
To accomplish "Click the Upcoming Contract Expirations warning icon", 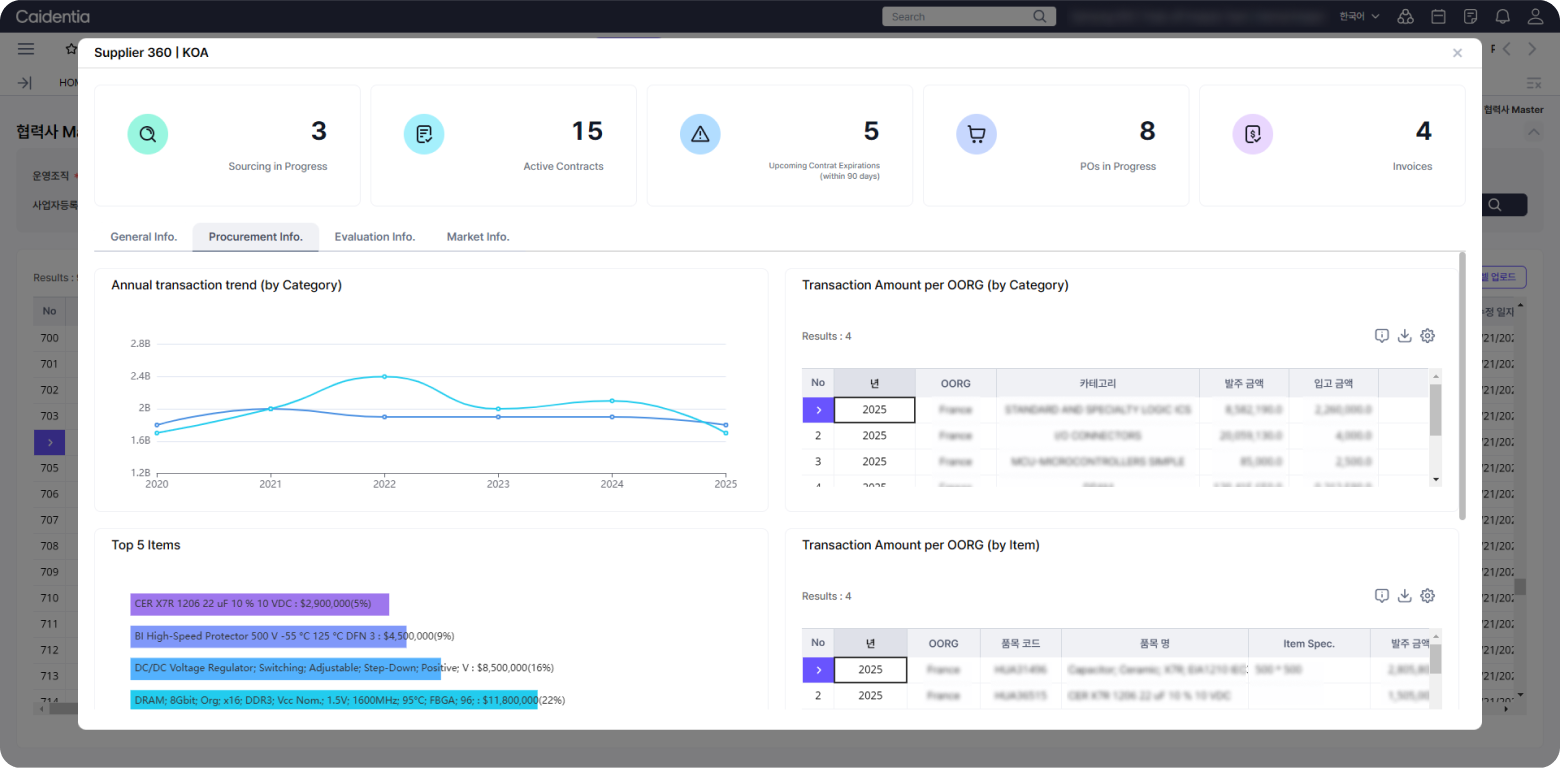I will (700, 134).
